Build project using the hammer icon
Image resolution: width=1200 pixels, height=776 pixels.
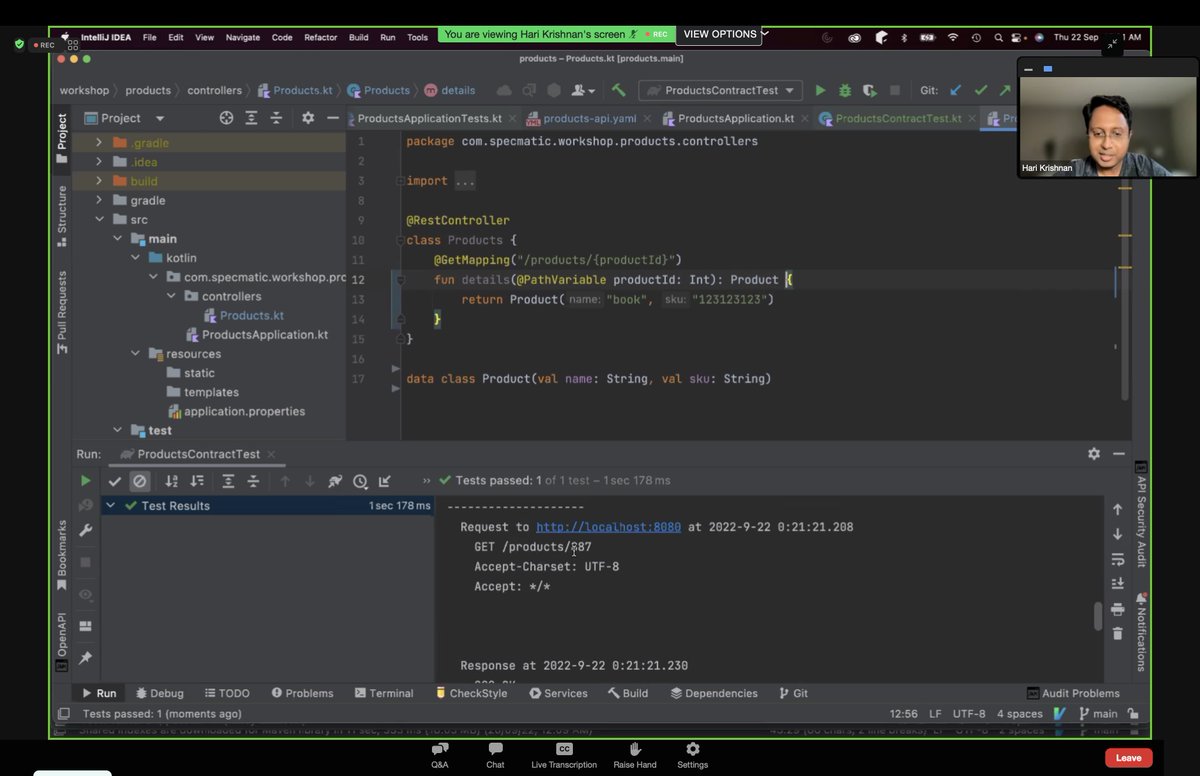[619, 90]
